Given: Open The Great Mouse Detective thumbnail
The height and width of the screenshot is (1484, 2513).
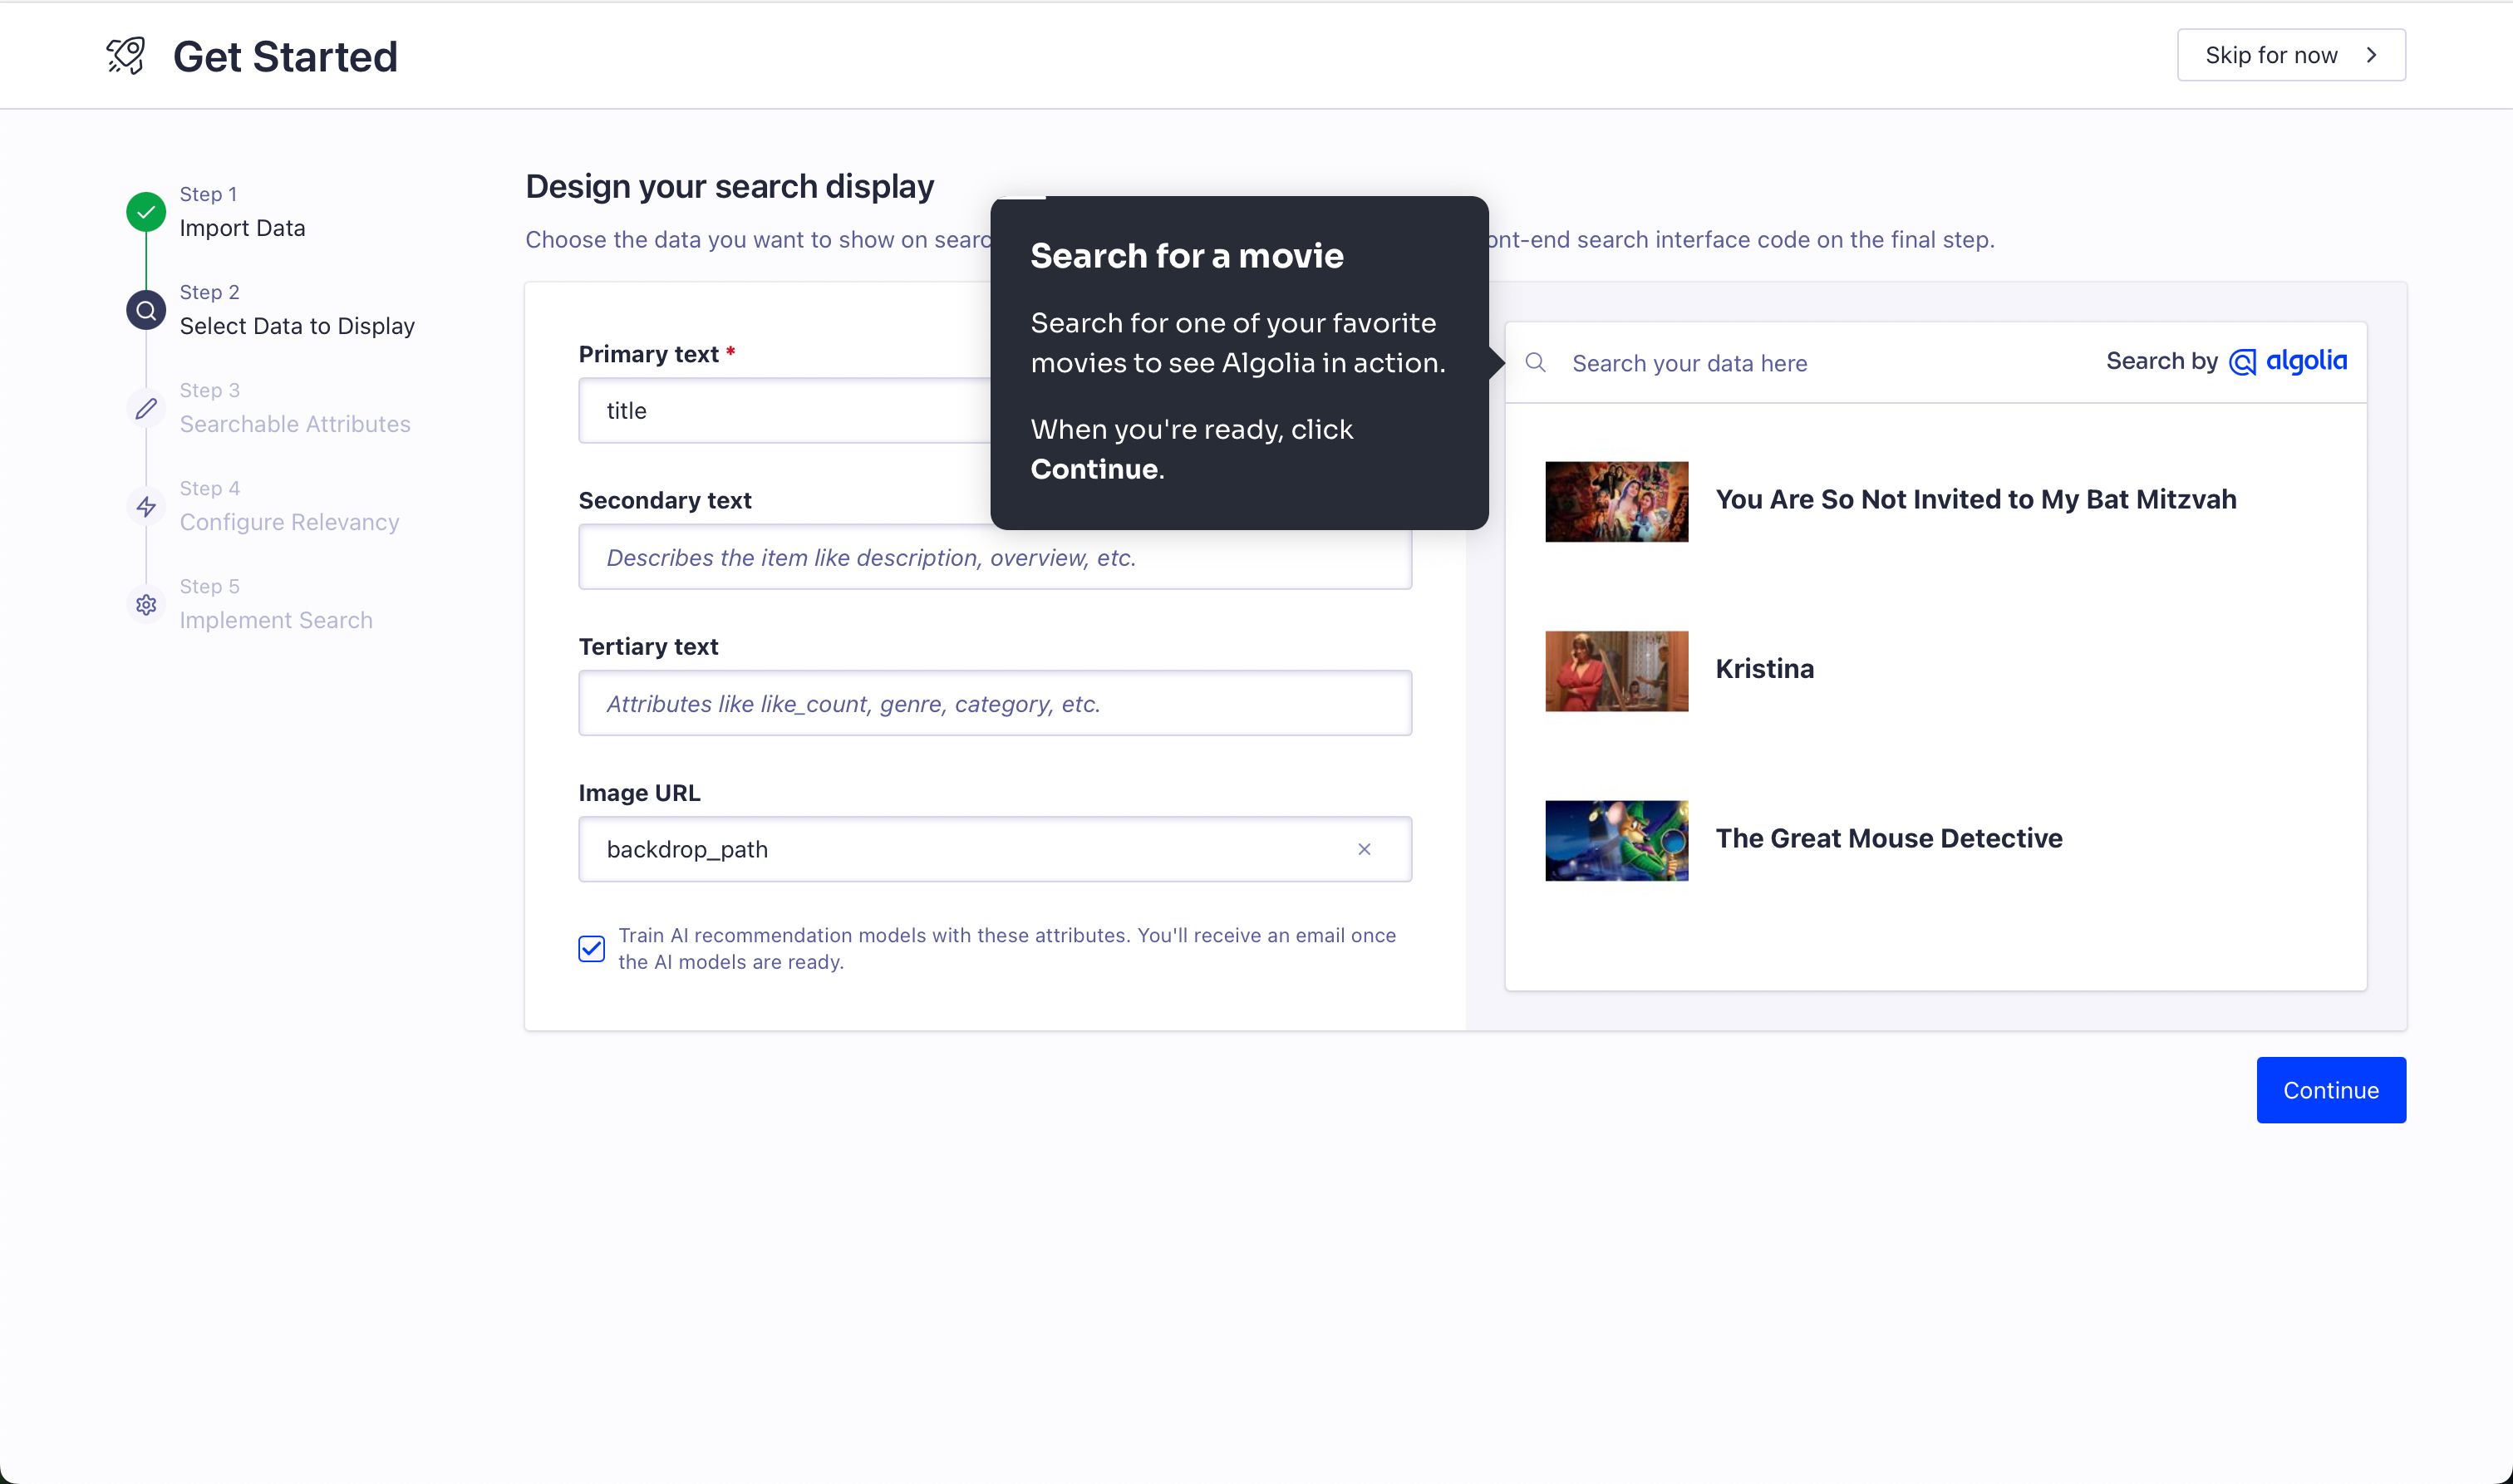Looking at the screenshot, I should pos(1616,840).
